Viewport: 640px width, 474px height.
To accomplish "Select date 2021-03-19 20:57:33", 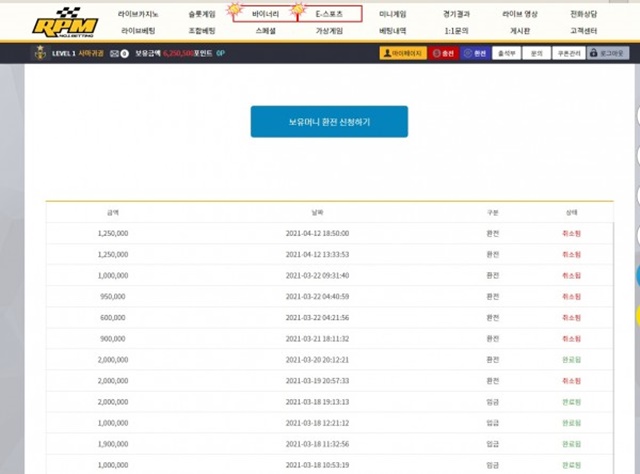I will click(317, 381).
